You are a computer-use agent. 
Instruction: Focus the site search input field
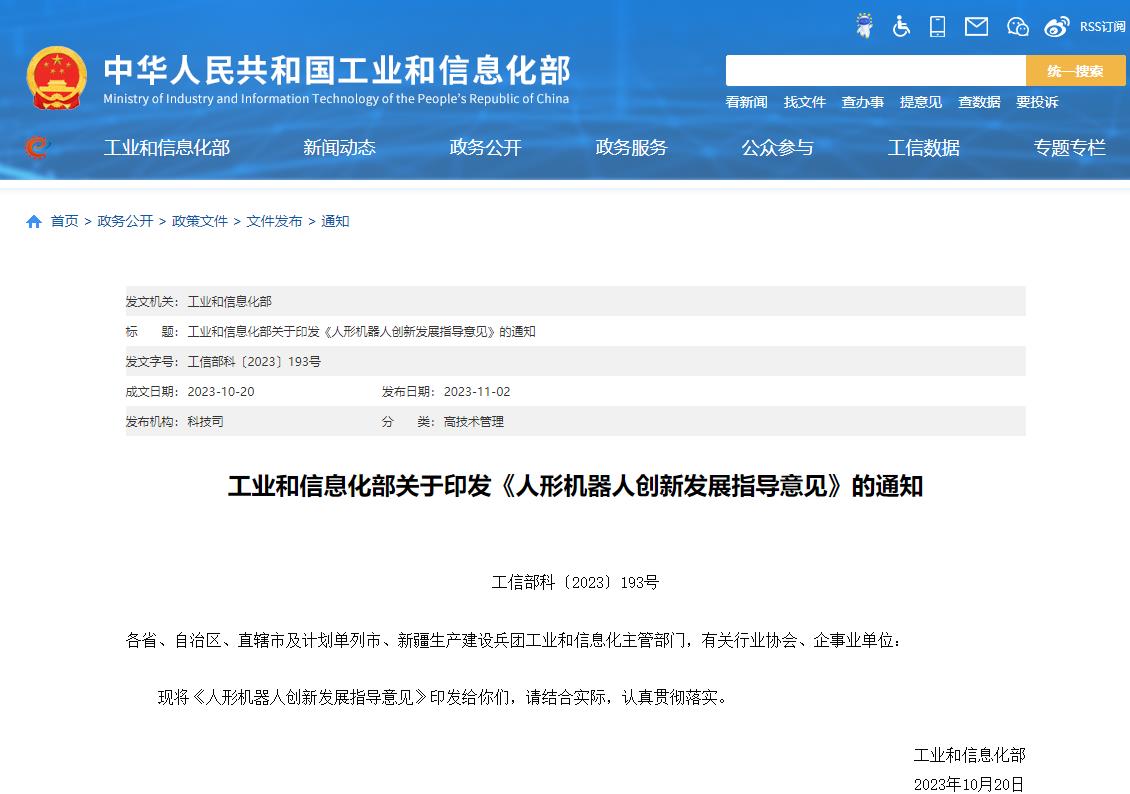click(x=876, y=71)
